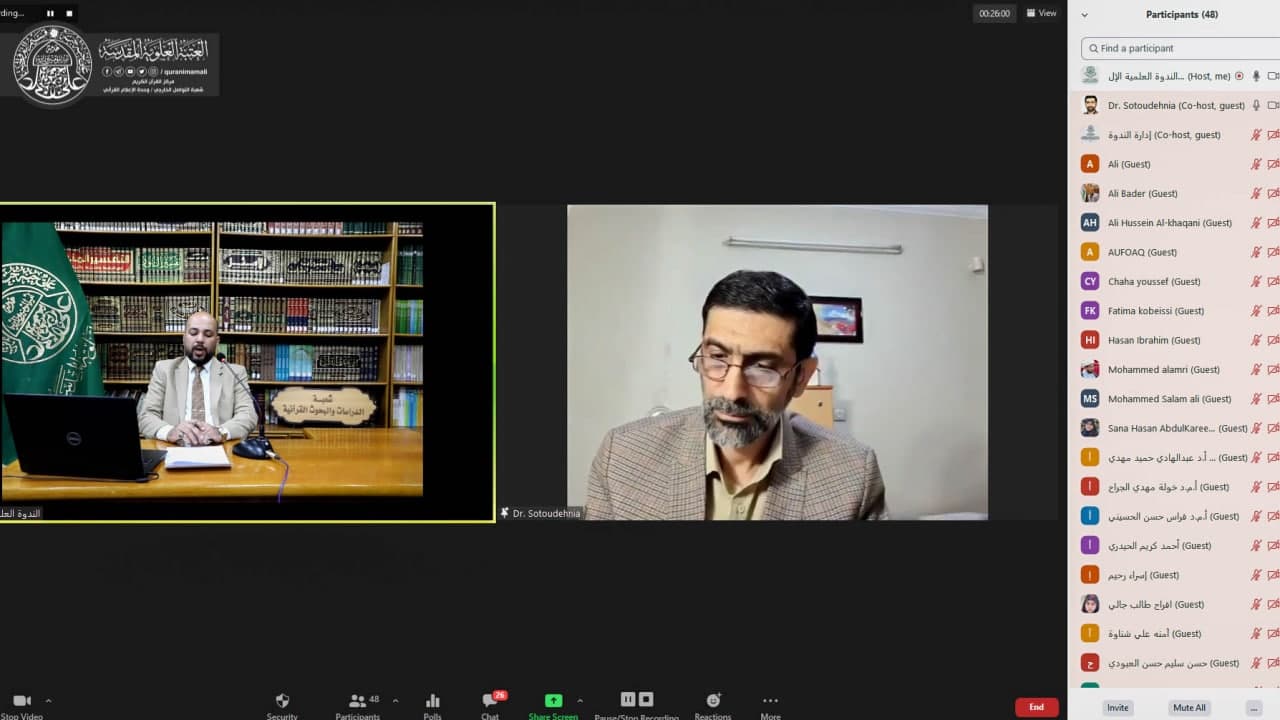Screen dimensions: 1280x720
Task: Select Dr. Sotoudehnia's avatar in participants list
Action: coord(1090,105)
